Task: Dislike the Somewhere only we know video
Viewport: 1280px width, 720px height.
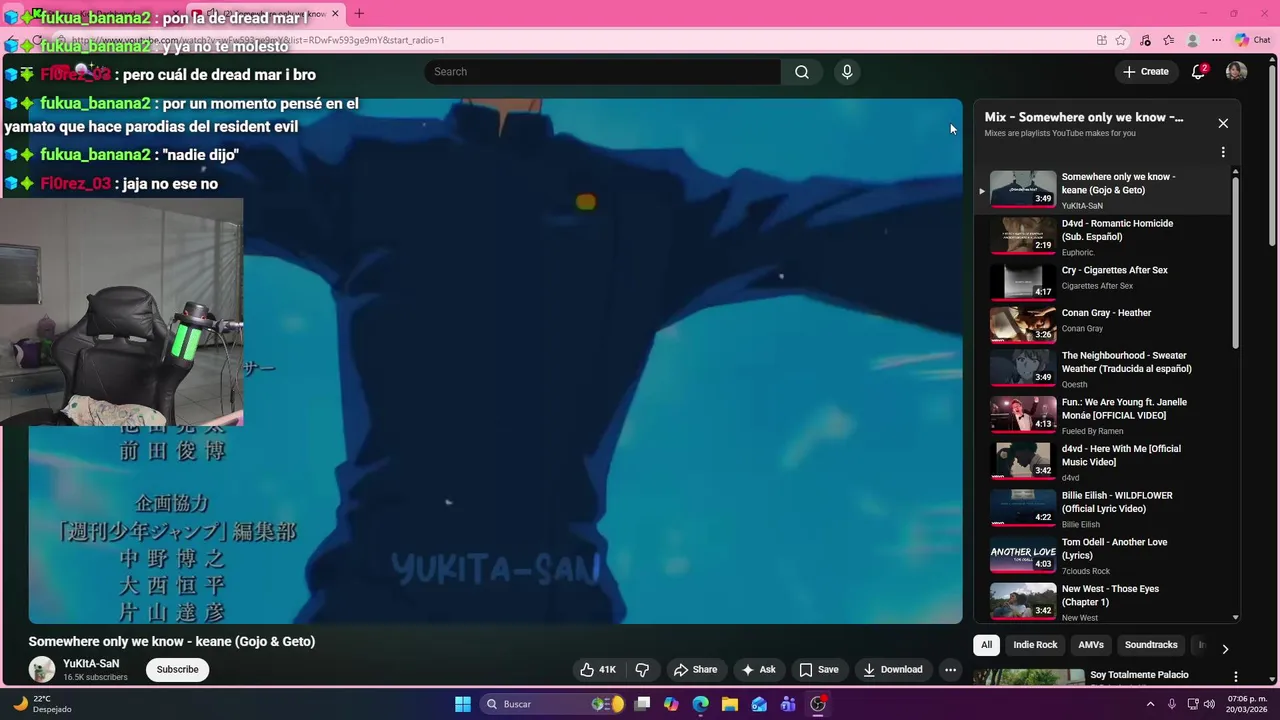Action: [x=643, y=669]
